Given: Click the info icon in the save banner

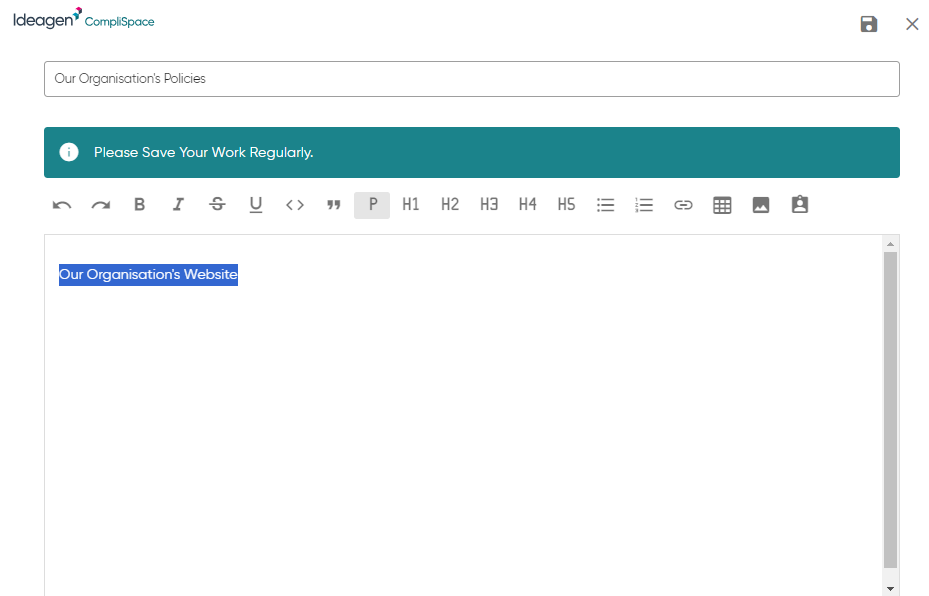Looking at the screenshot, I should (x=69, y=152).
